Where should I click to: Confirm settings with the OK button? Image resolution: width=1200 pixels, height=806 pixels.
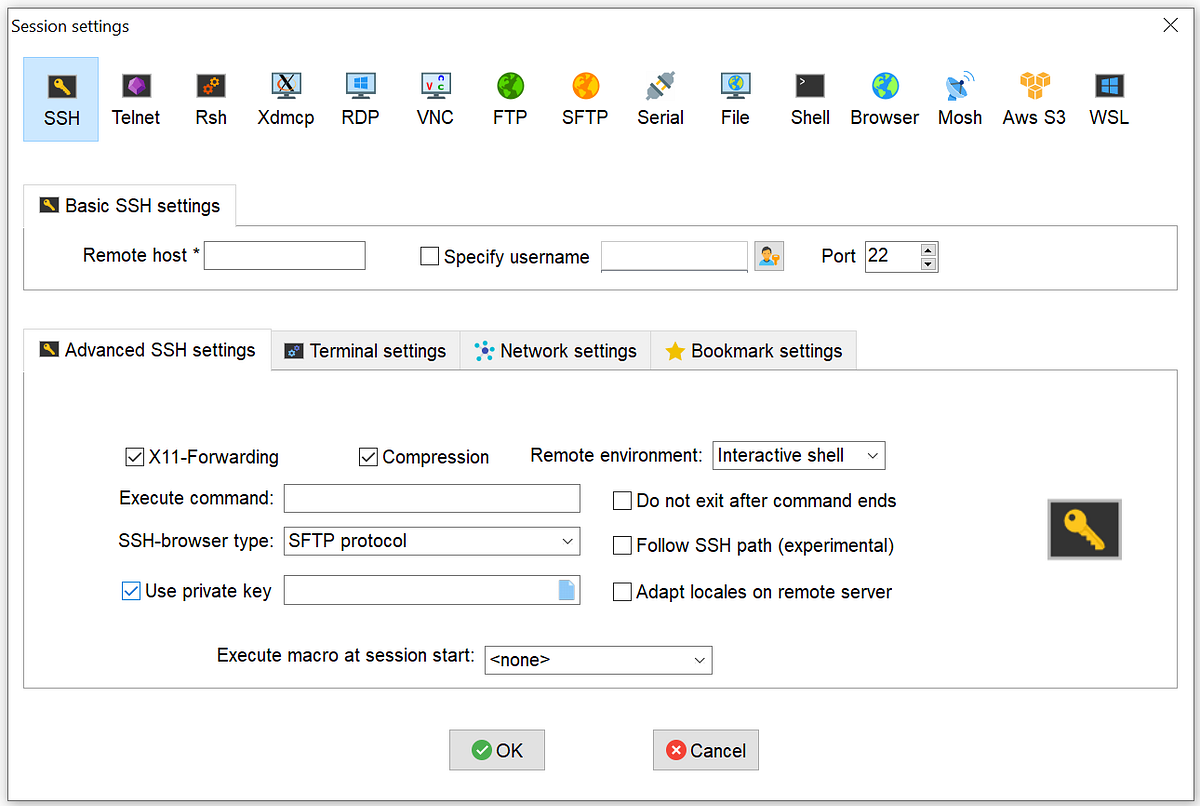point(497,749)
